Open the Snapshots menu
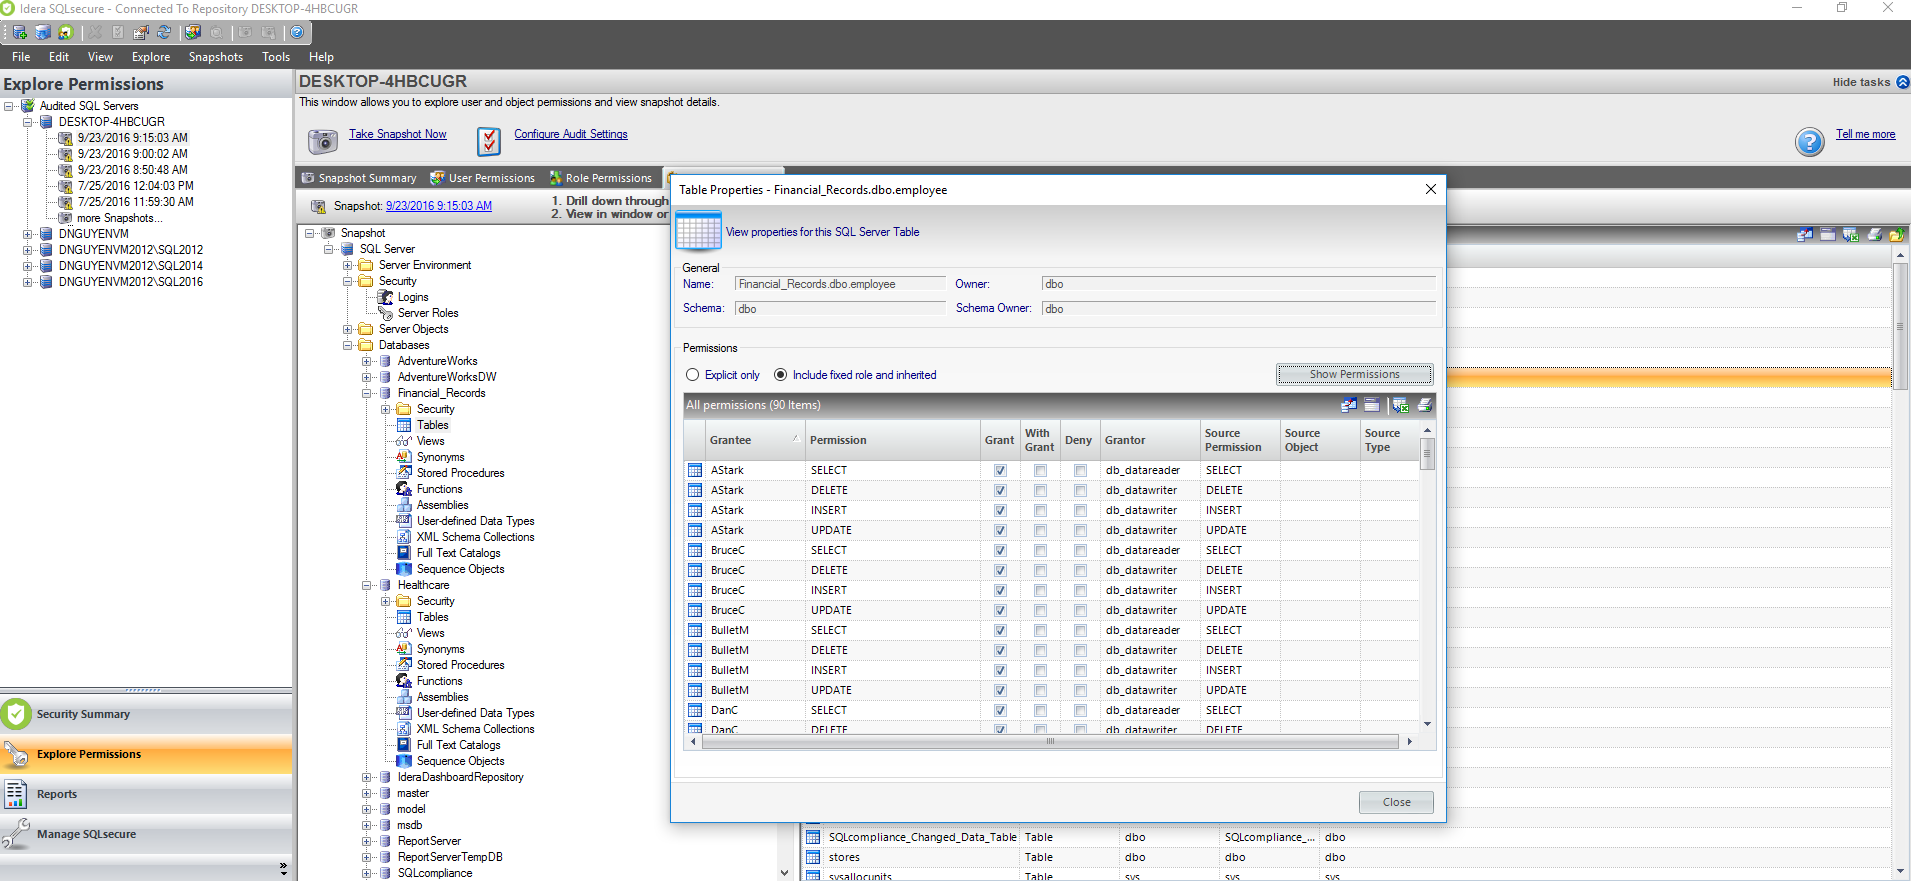 215,57
